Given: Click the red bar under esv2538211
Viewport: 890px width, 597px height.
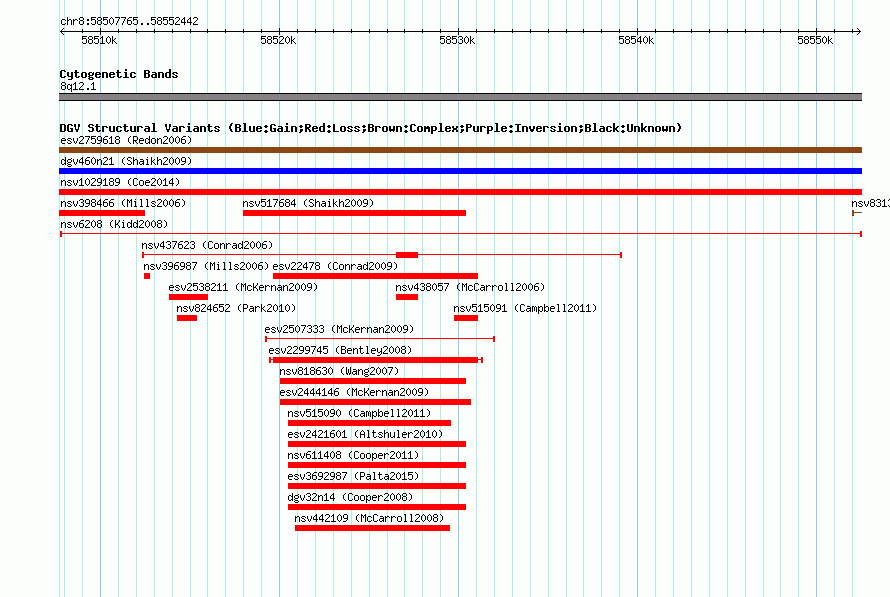Looking at the screenshot, I should click(x=188, y=297).
